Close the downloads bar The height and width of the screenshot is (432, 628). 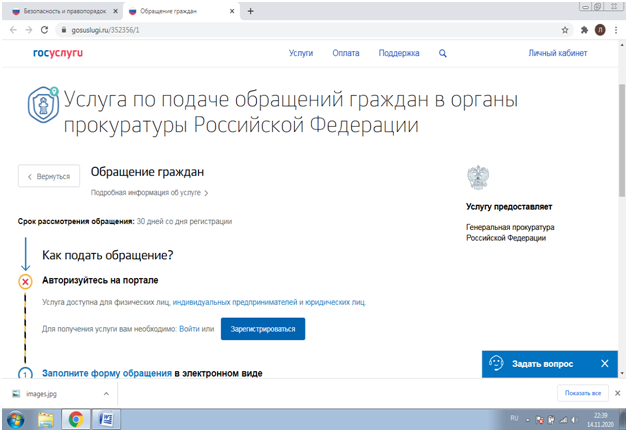[x=618, y=393]
